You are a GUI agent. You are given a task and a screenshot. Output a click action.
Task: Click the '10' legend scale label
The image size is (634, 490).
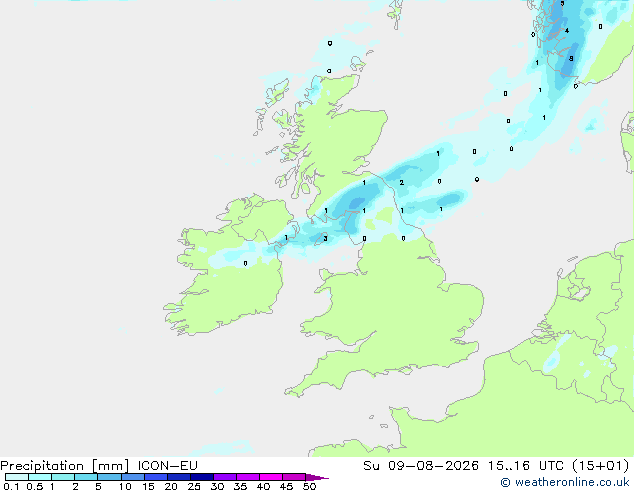tap(125, 486)
